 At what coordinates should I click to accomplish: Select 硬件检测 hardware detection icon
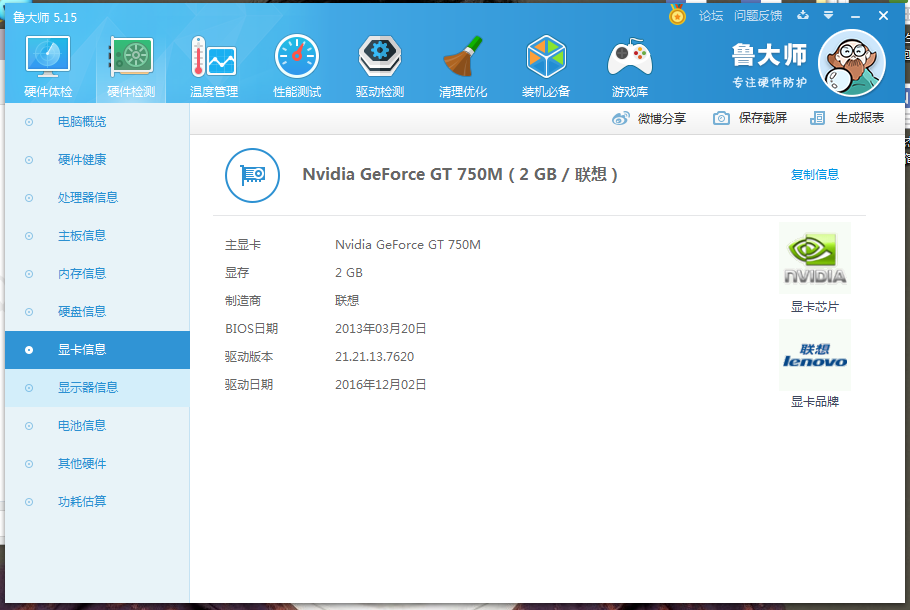pyautogui.click(x=131, y=56)
